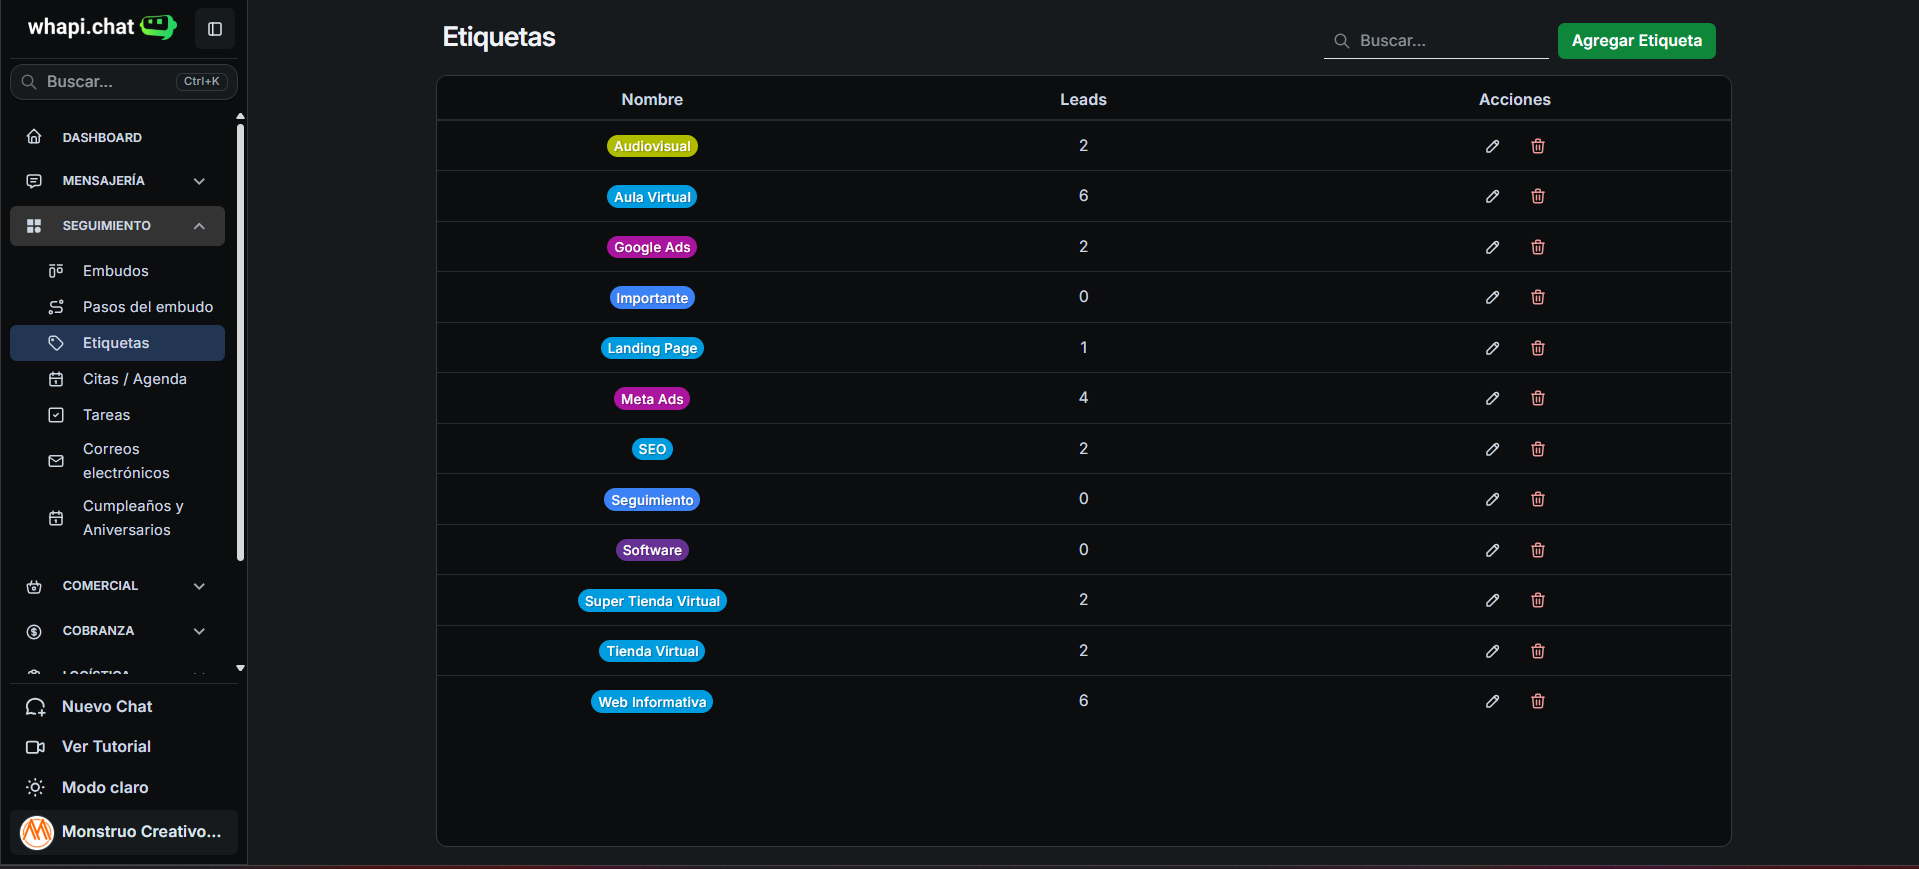
Task: Click the Super Tienda Virtual tag badge
Action: point(652,601)
